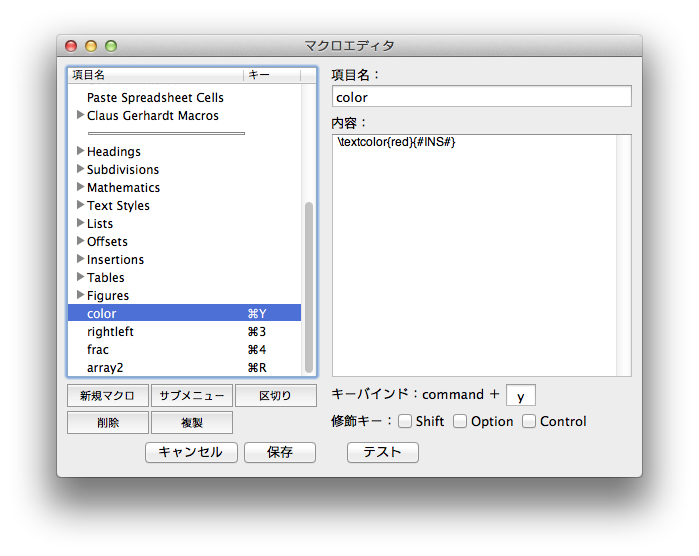
Task: Expand the Subdivisions submenu
Action: (x=80, y=169)
